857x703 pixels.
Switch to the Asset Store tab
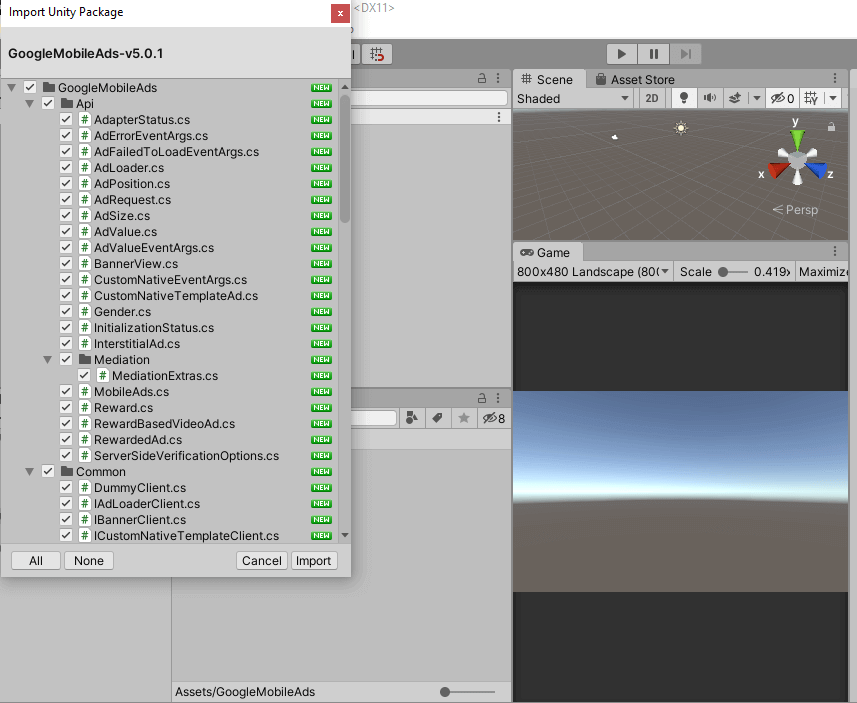(635, 79)
